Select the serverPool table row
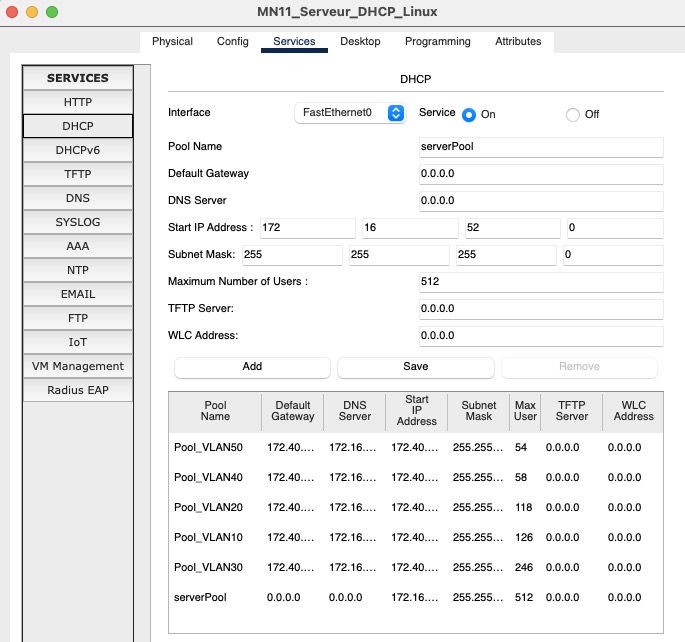 (415, 598)
